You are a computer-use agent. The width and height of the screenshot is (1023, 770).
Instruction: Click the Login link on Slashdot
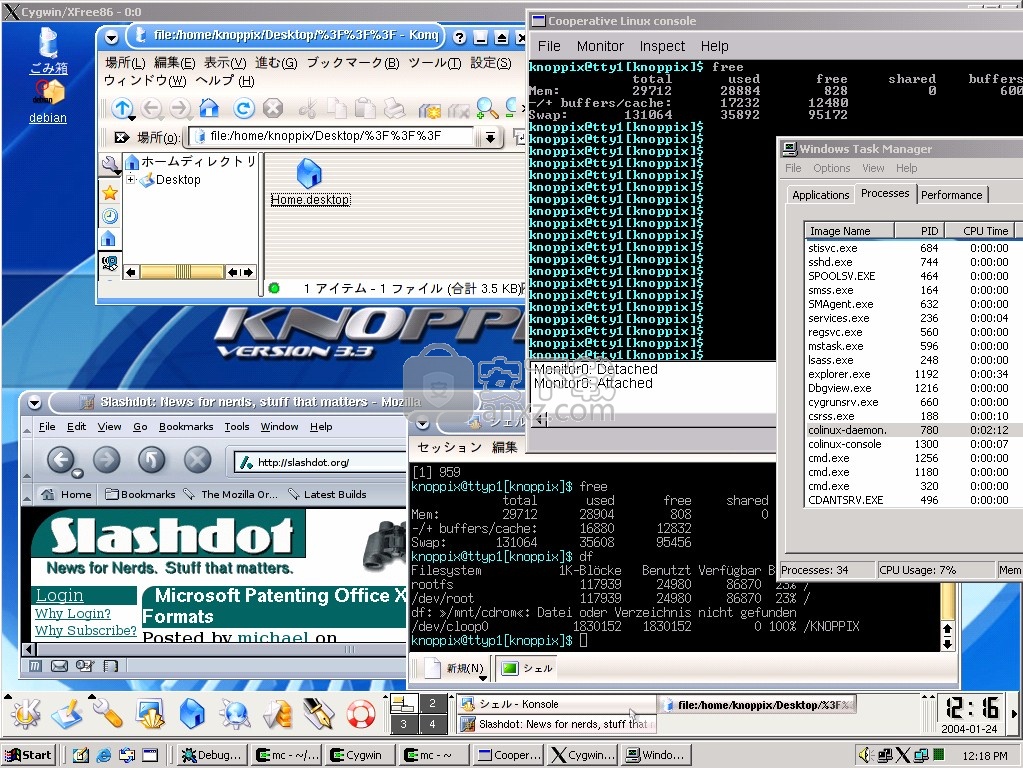coord(59,595)
